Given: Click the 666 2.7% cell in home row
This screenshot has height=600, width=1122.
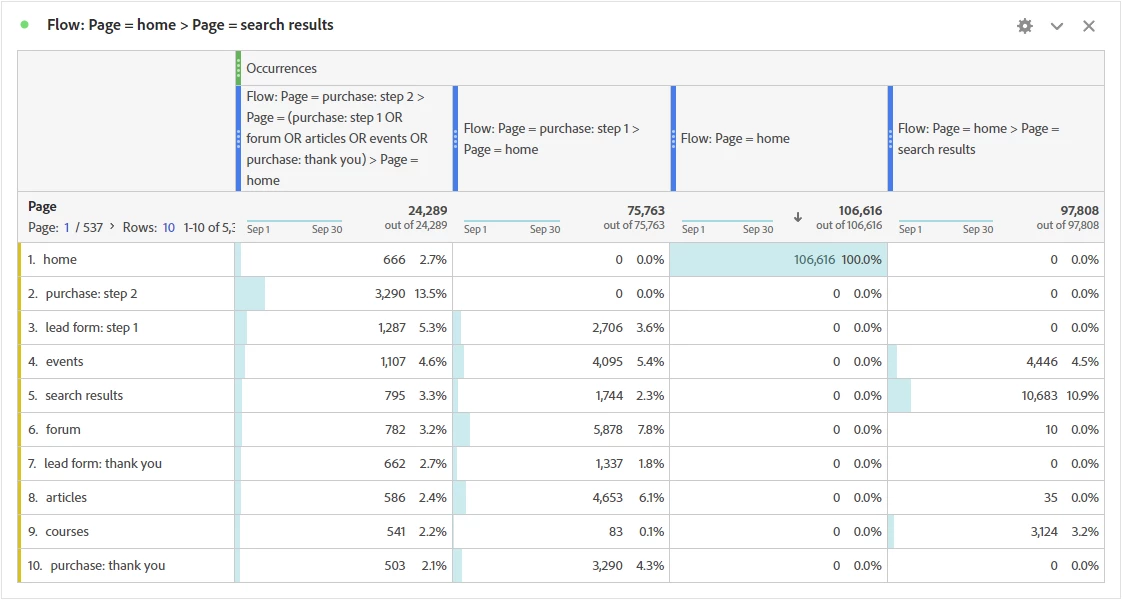Looking at the screenshot, I should pos(344,260).
